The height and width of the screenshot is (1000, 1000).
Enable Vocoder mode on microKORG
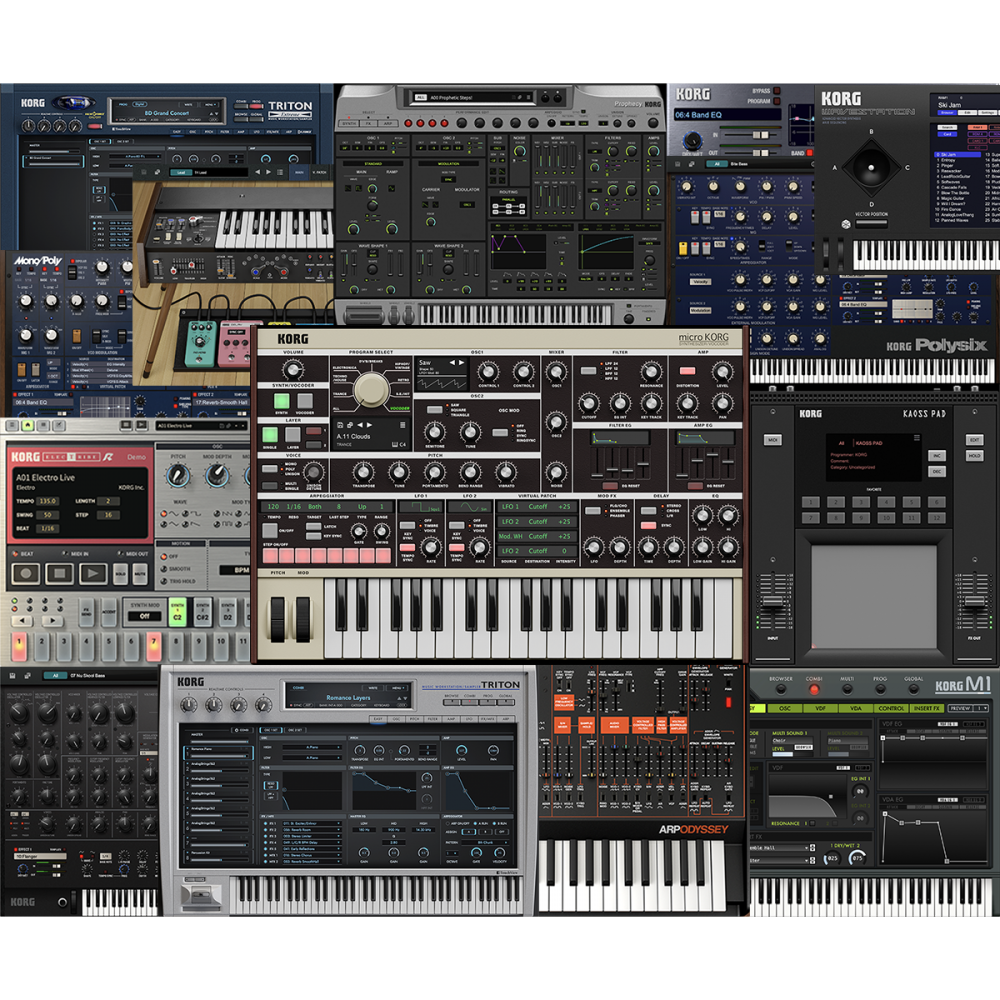(305, 401)
